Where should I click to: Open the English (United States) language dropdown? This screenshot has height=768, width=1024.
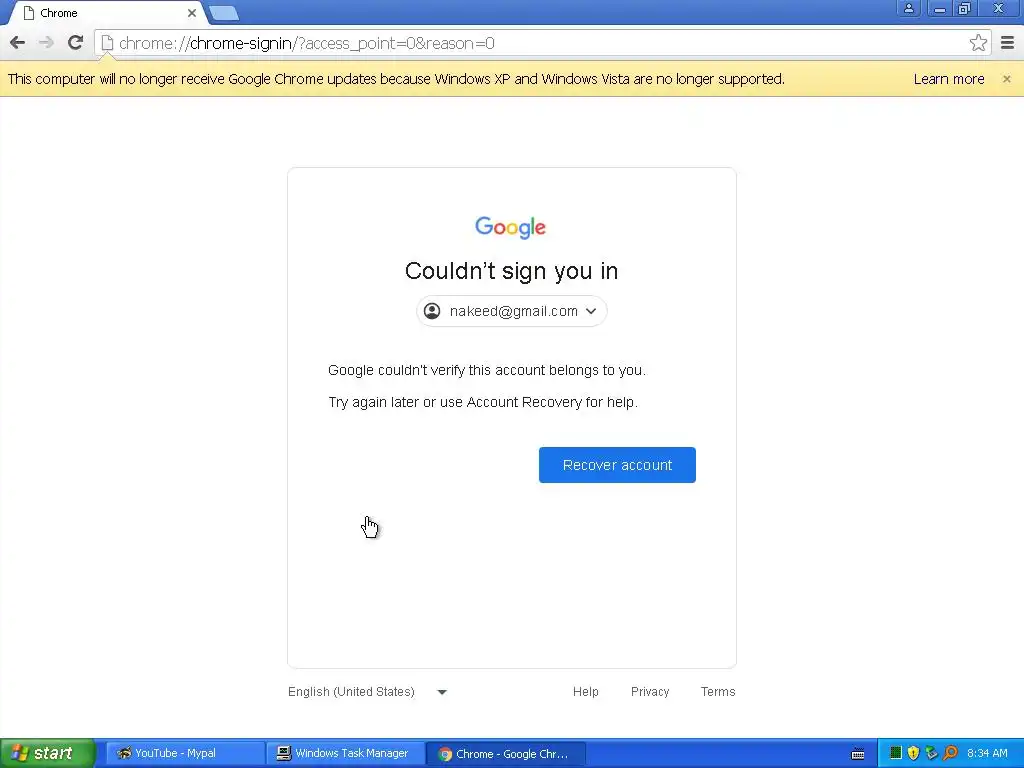367,692
